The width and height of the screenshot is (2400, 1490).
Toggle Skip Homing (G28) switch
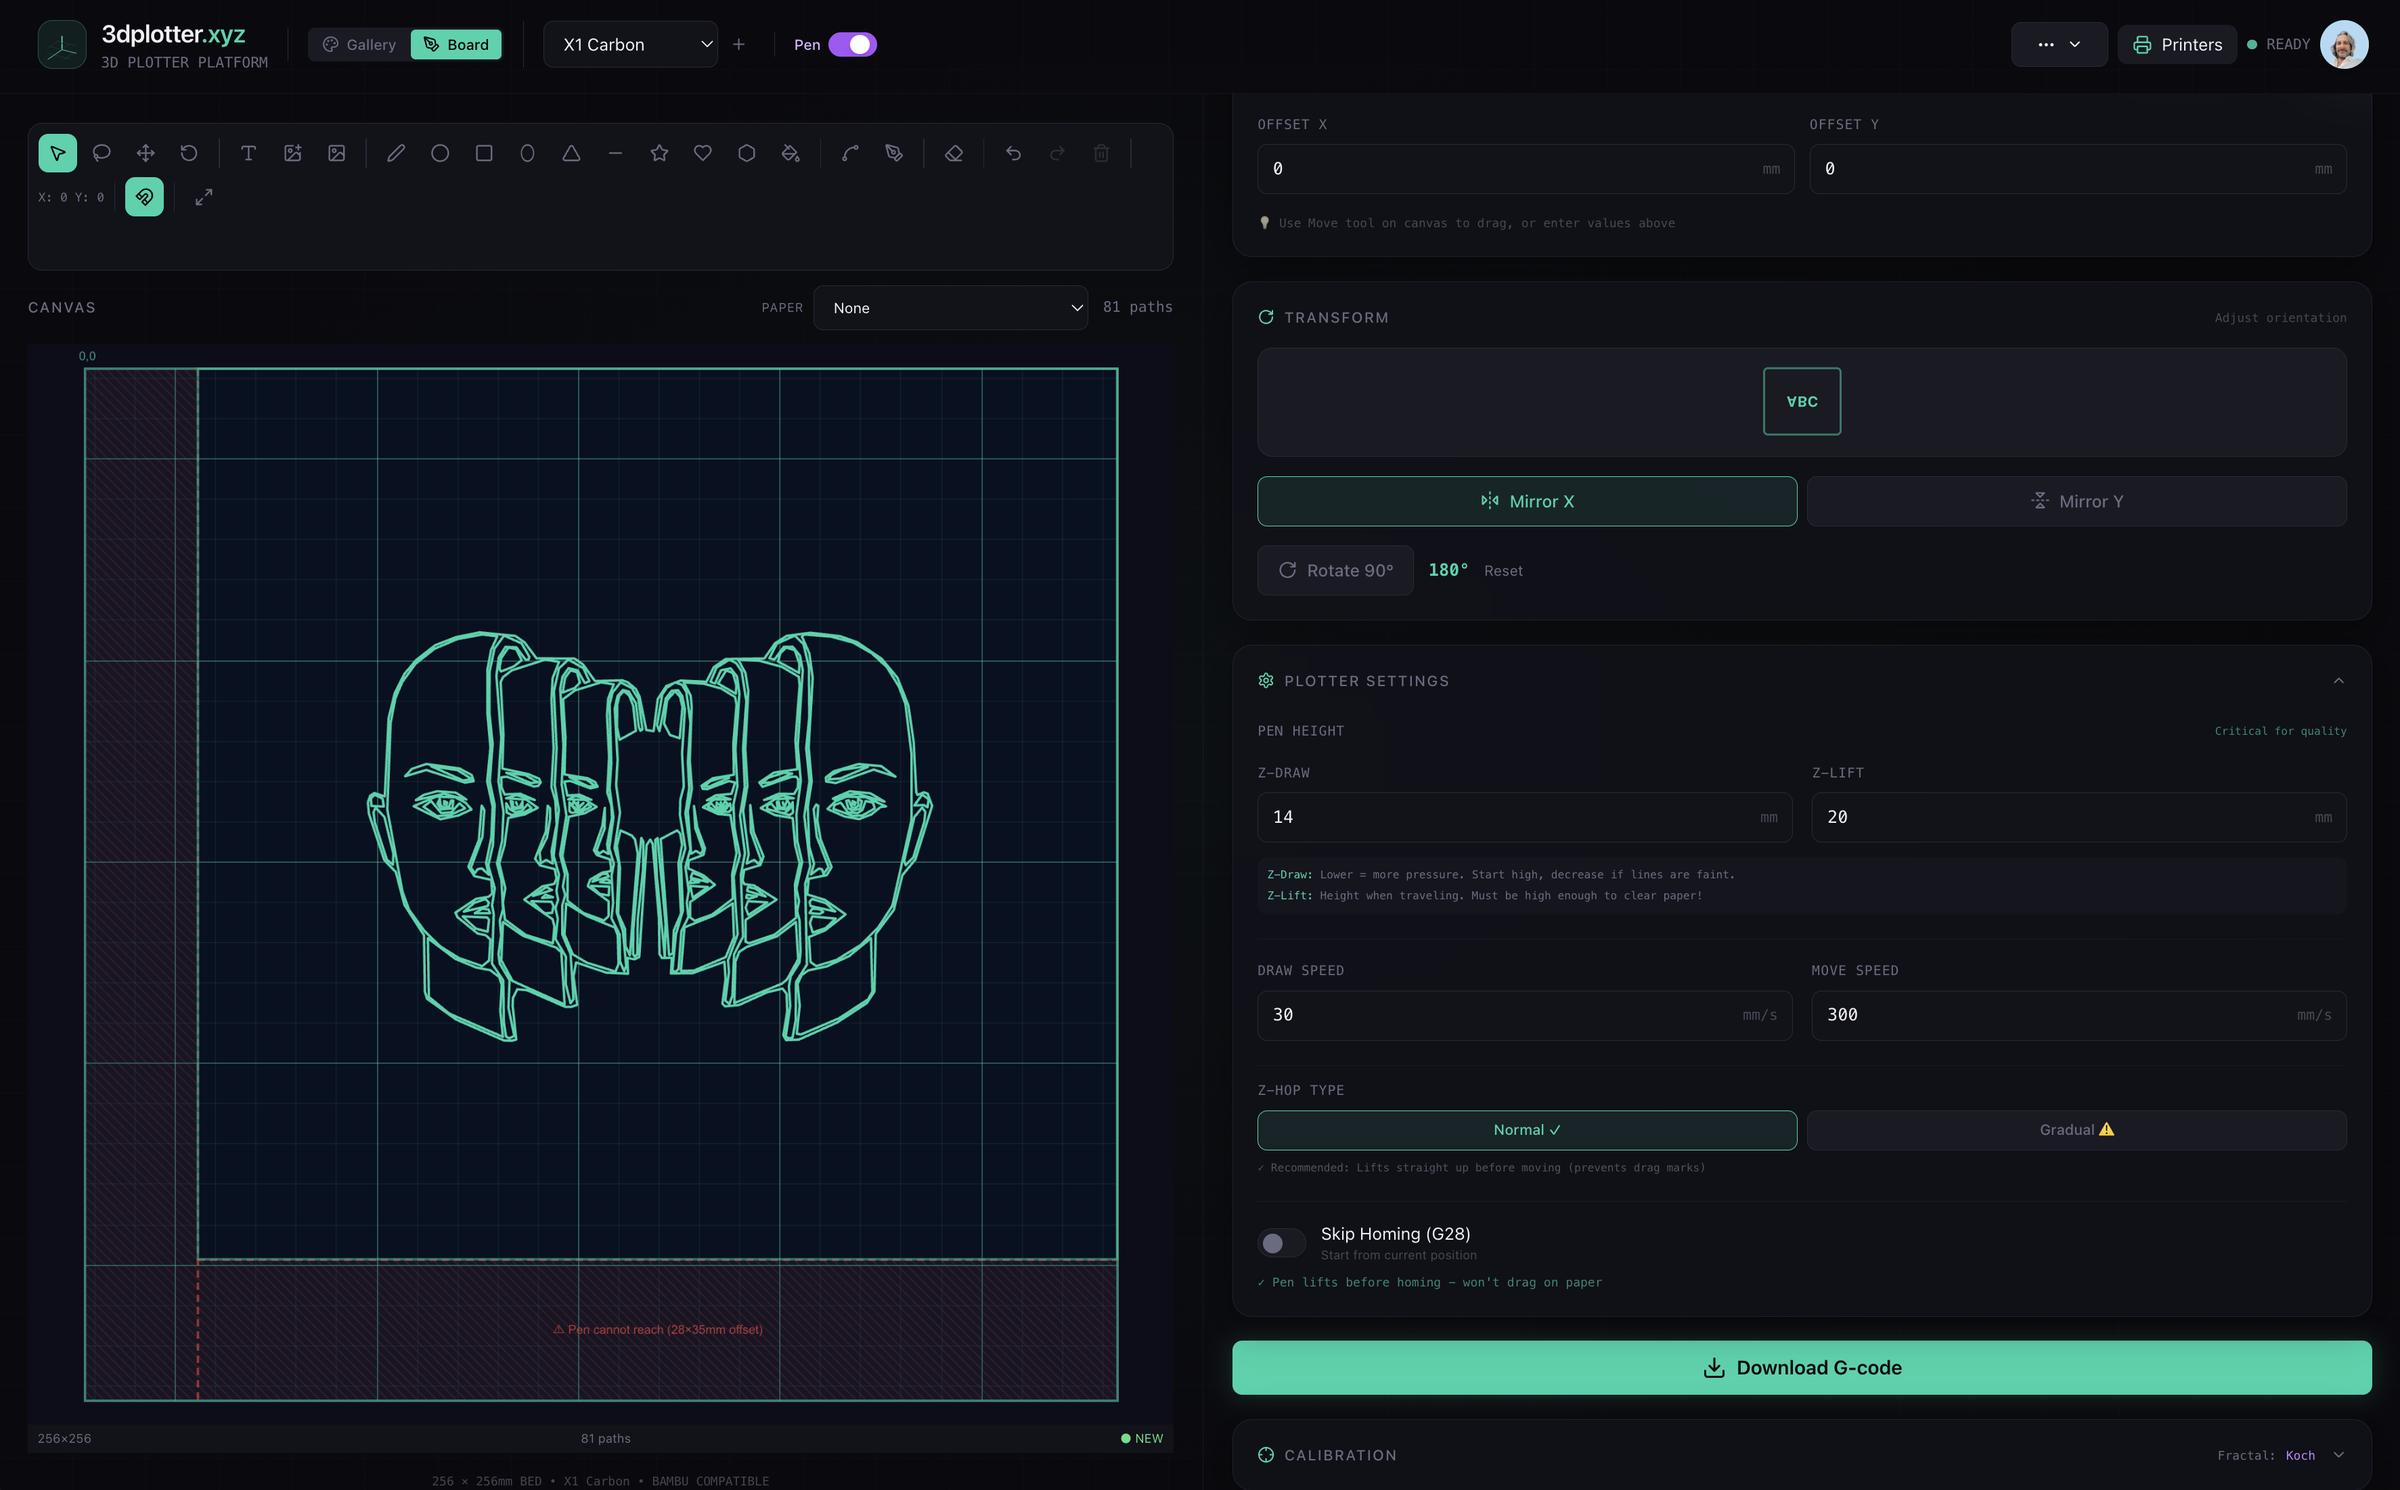click(1281, 1242)
